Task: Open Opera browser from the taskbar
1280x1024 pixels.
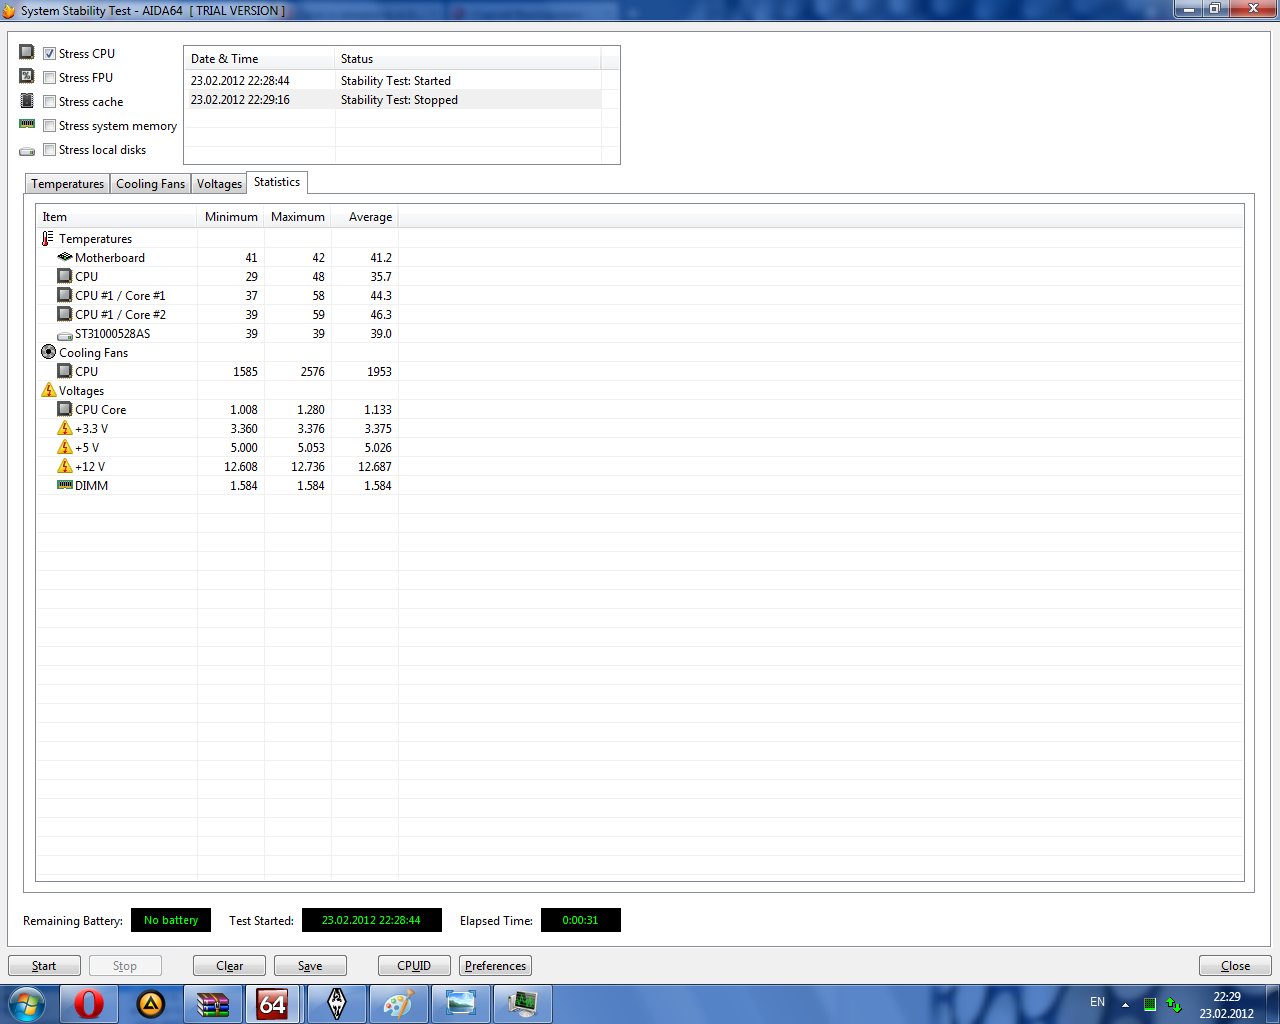Action: (89, 1004)
